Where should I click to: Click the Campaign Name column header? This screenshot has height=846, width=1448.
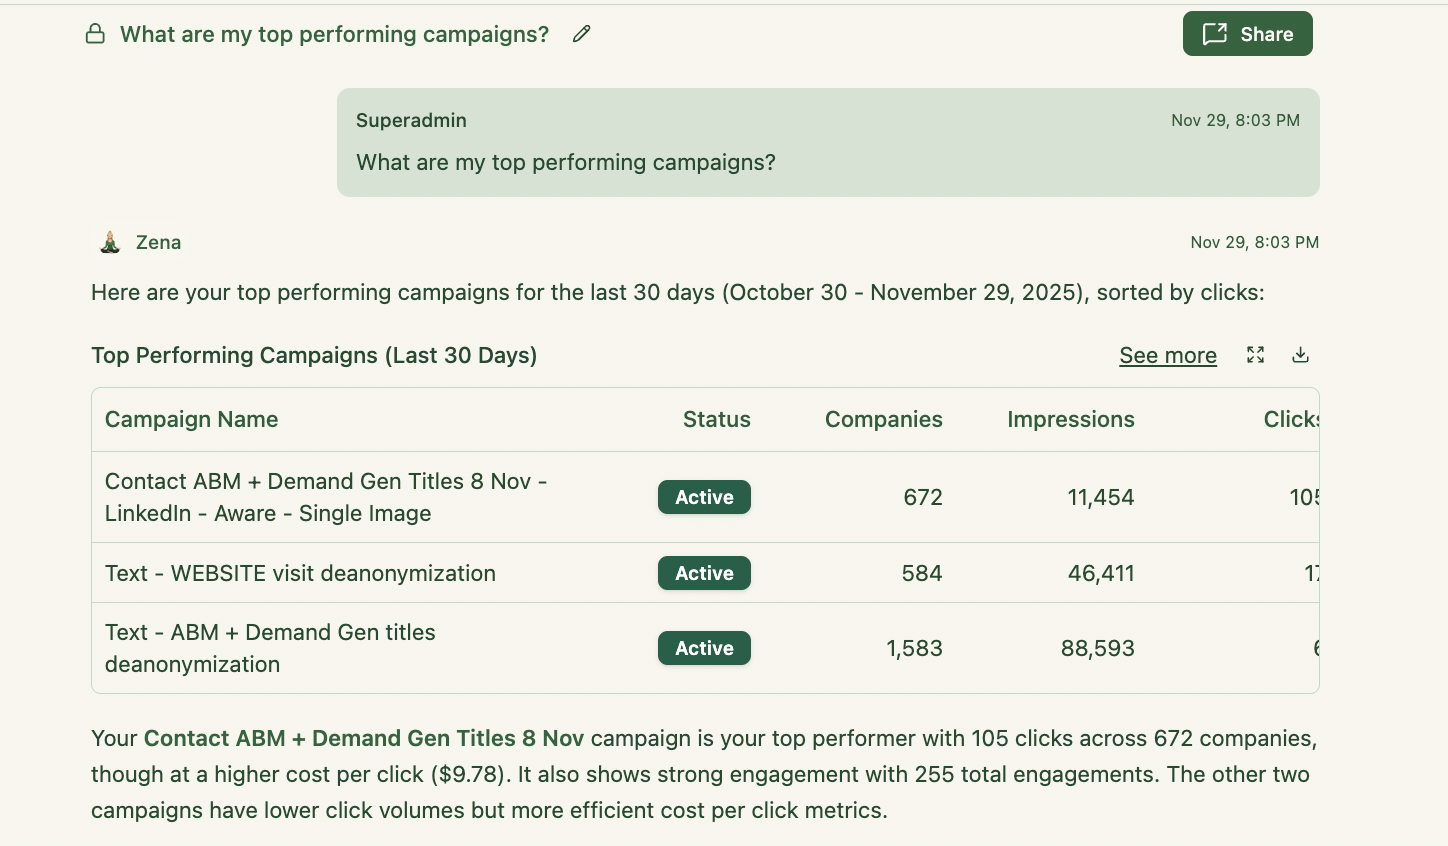(191, 419)
